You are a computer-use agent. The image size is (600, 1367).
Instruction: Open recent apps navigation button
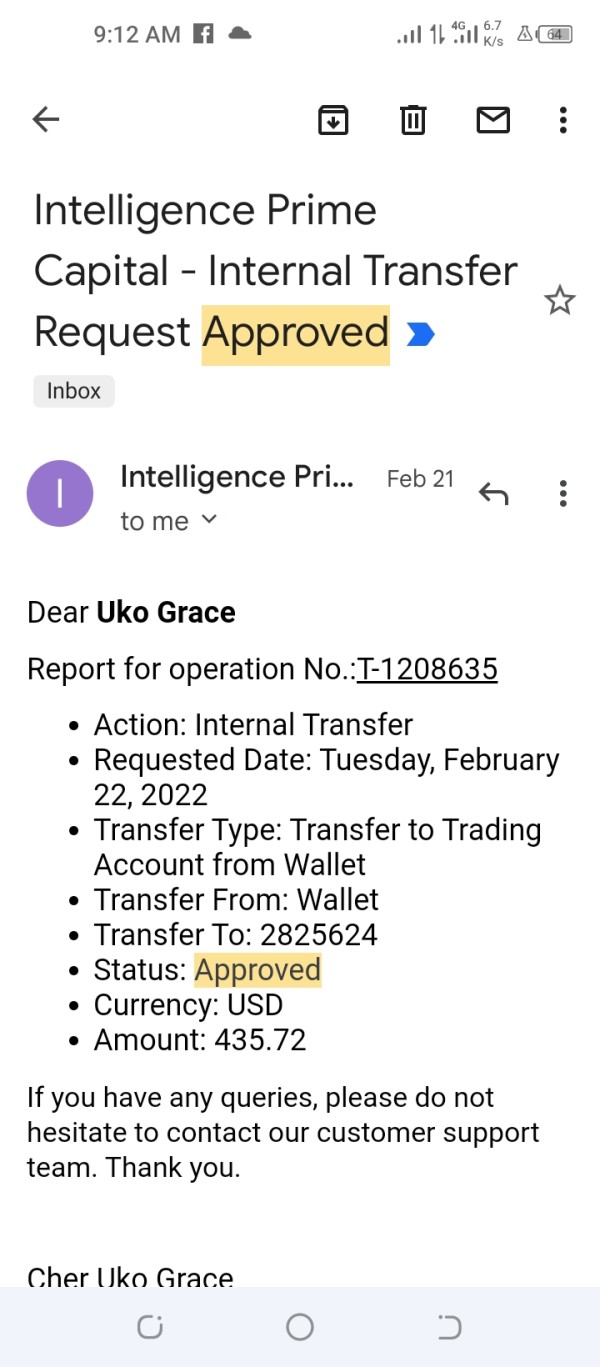[150, 1327]
